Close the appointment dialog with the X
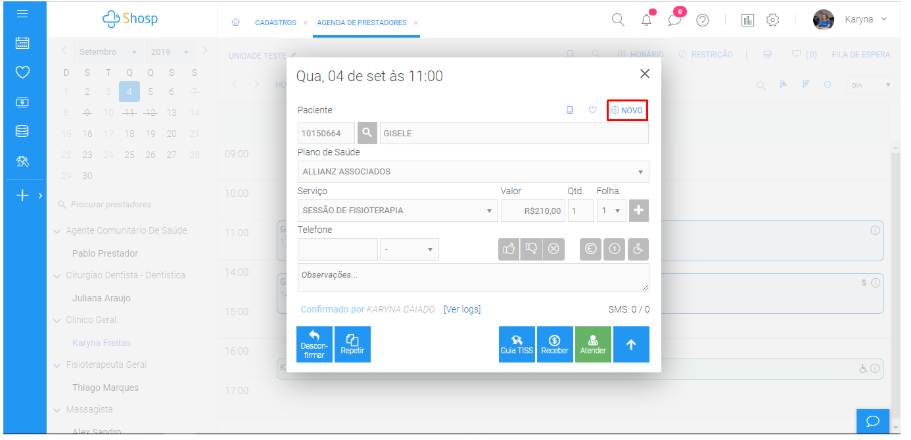The width and height of the screenshot is (911, 440). [x=644, y=74]
